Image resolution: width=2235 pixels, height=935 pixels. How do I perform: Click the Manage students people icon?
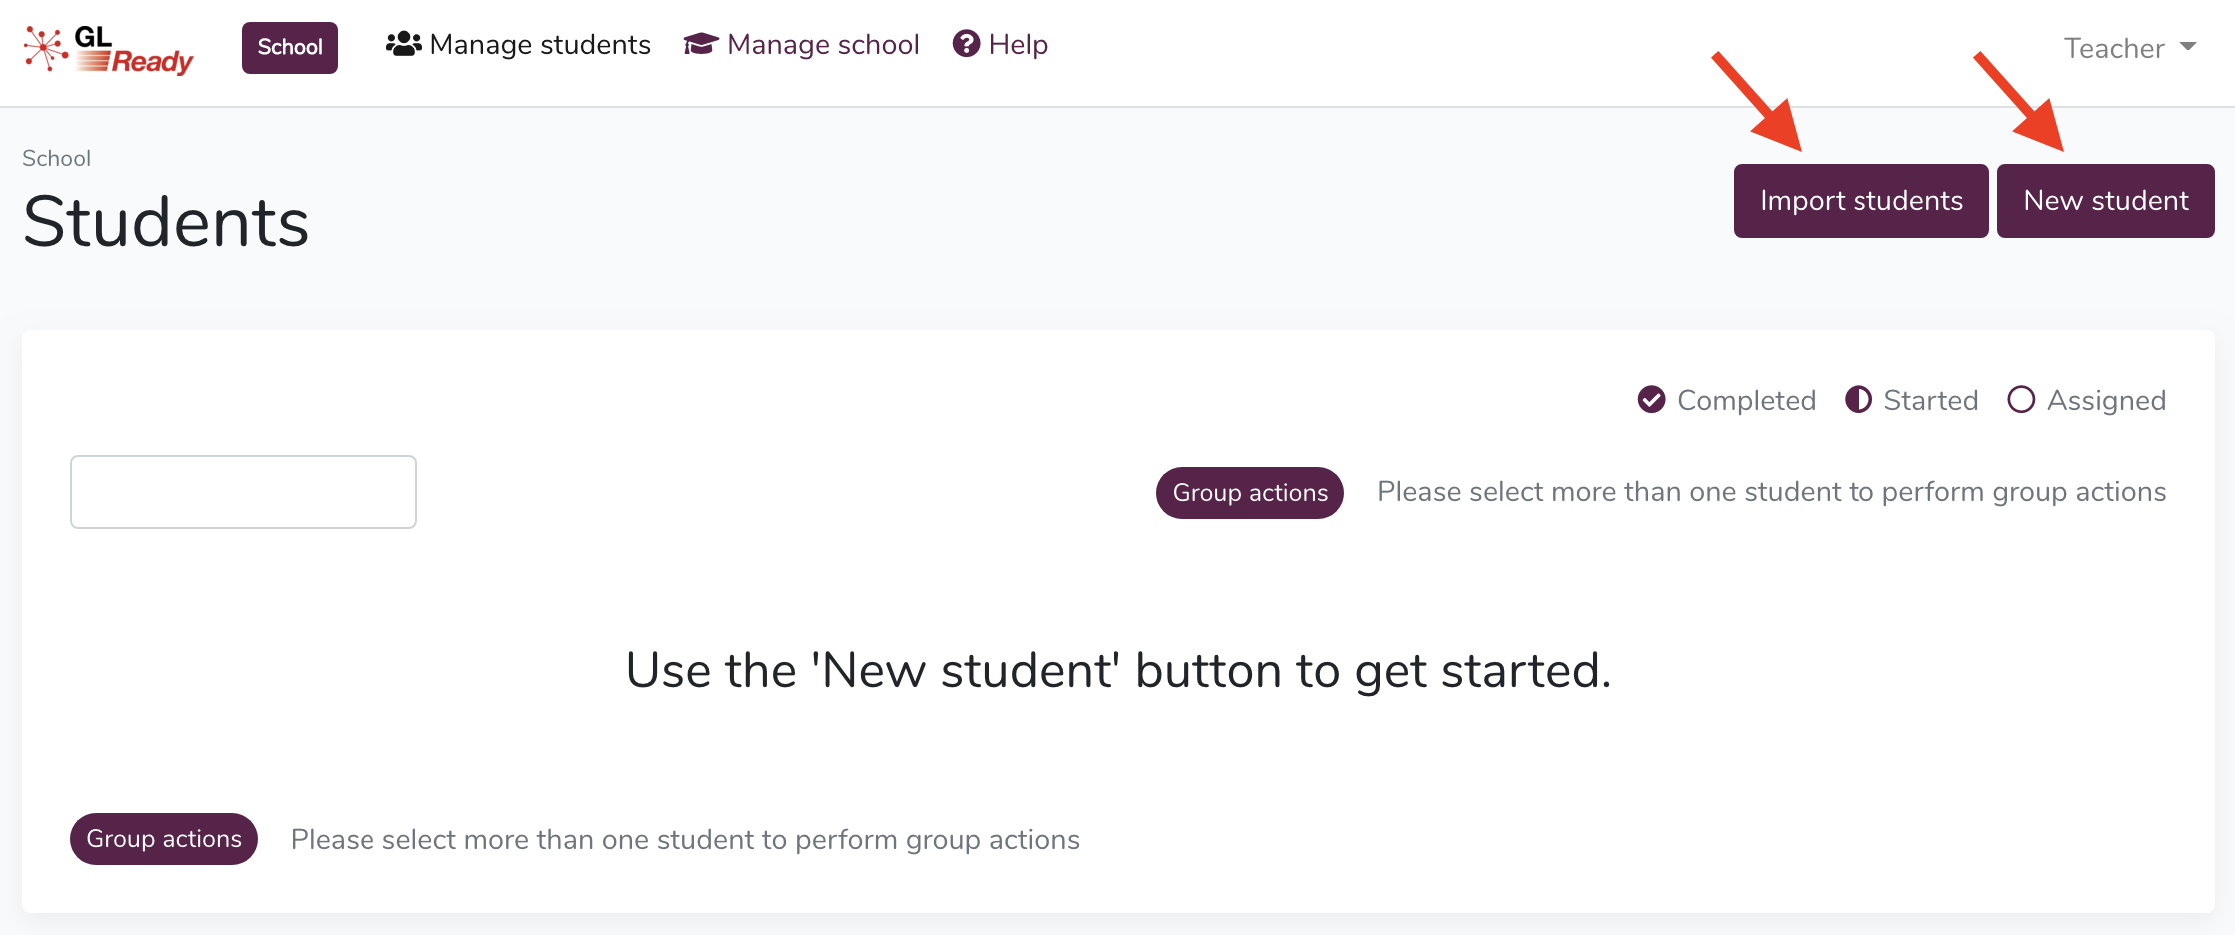403,45
